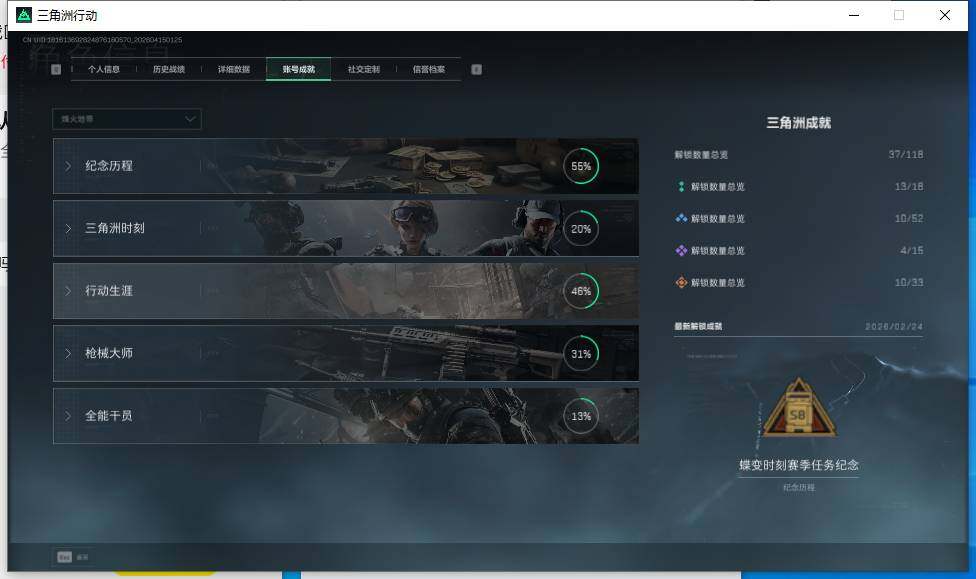
Task: Click the 20% progress ring on 三角洲时刻
Action: point(581,228)
